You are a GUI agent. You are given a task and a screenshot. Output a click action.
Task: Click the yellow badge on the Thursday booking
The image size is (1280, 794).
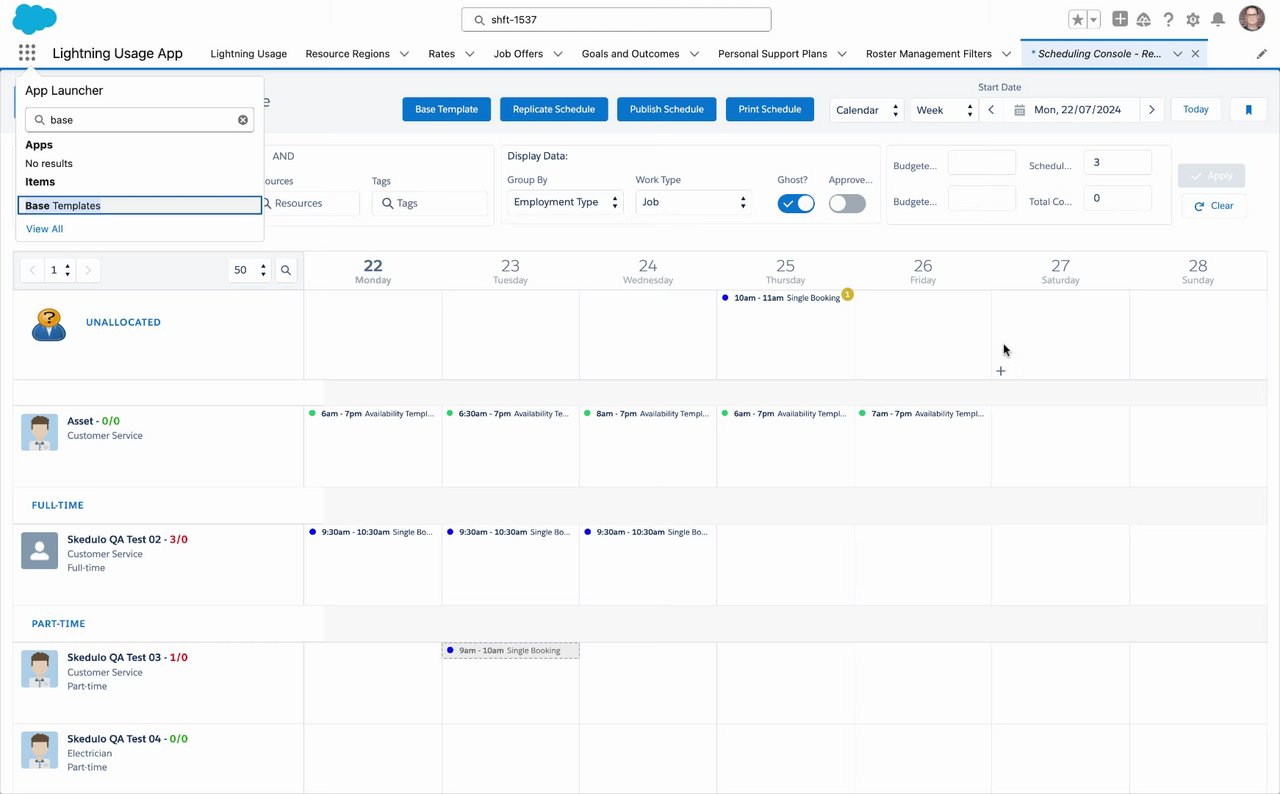point(847,294)
